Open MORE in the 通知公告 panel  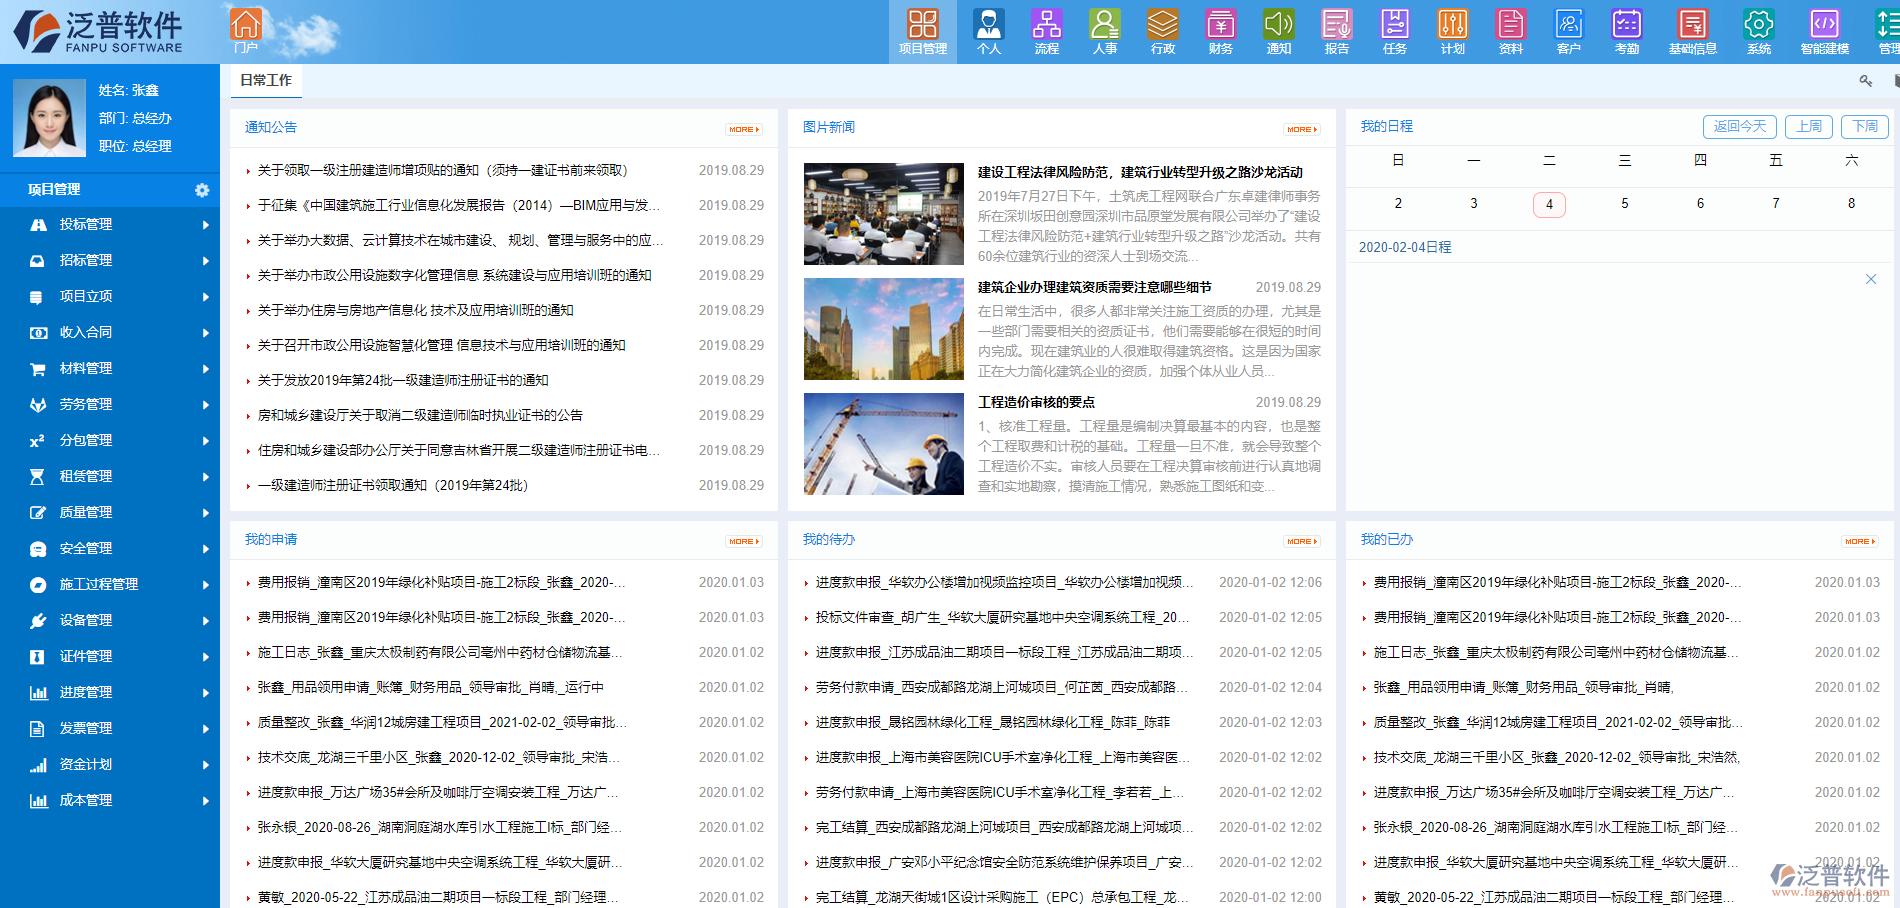point(744,129)
